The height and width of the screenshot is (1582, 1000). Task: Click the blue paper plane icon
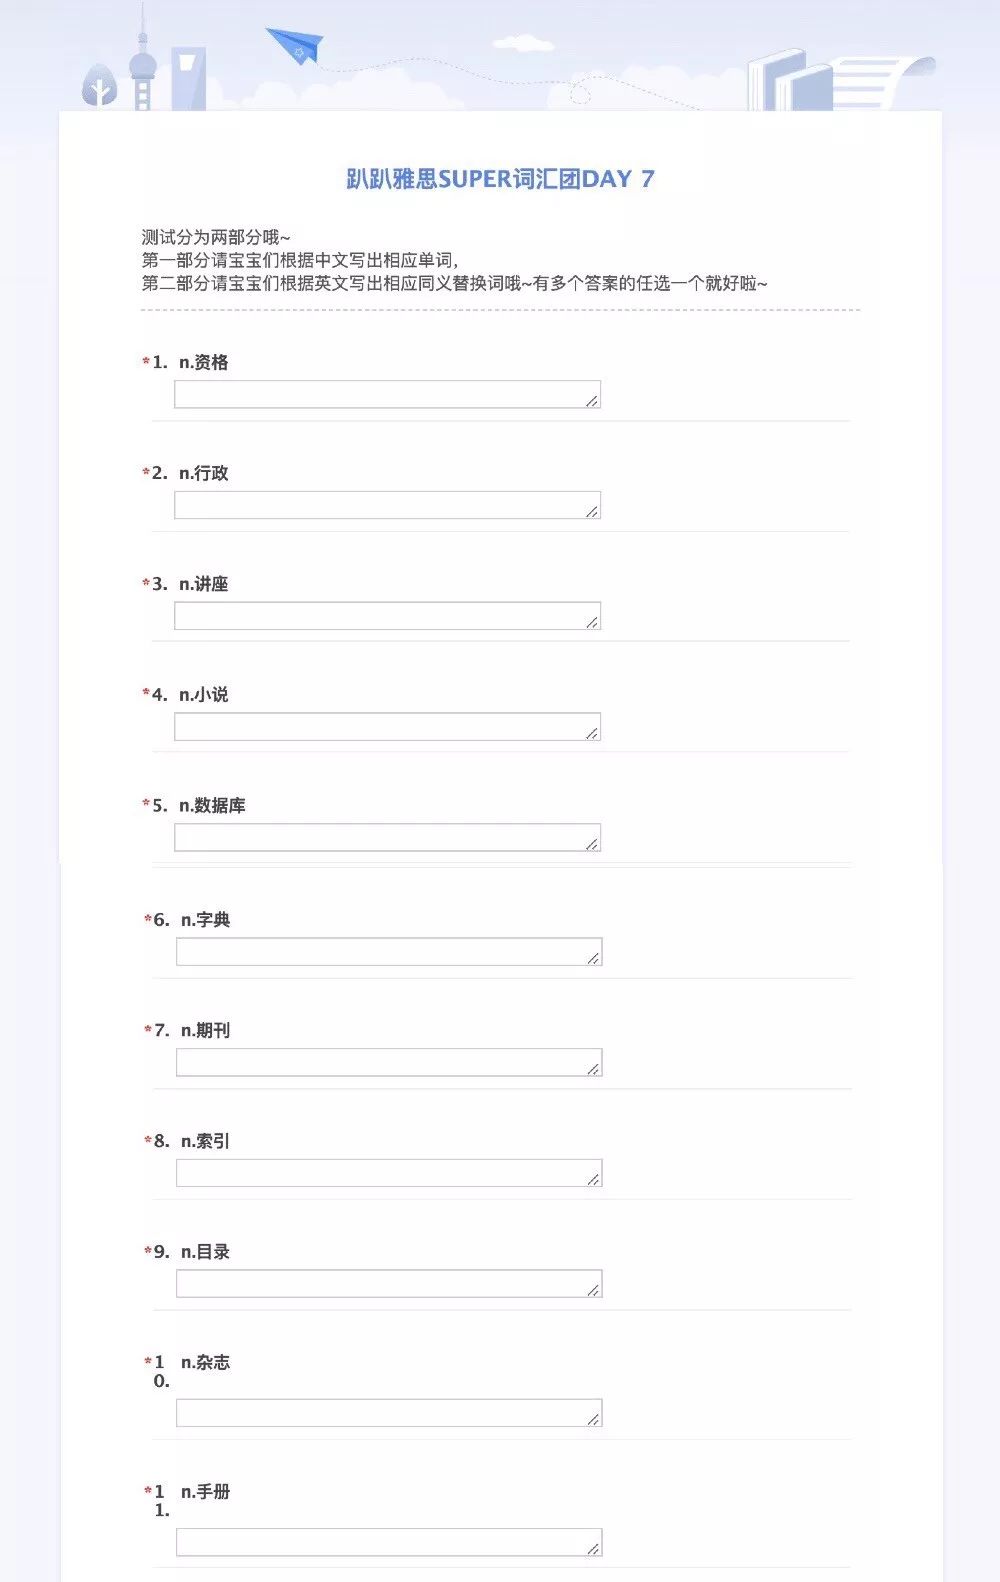[x=295, y=45]
